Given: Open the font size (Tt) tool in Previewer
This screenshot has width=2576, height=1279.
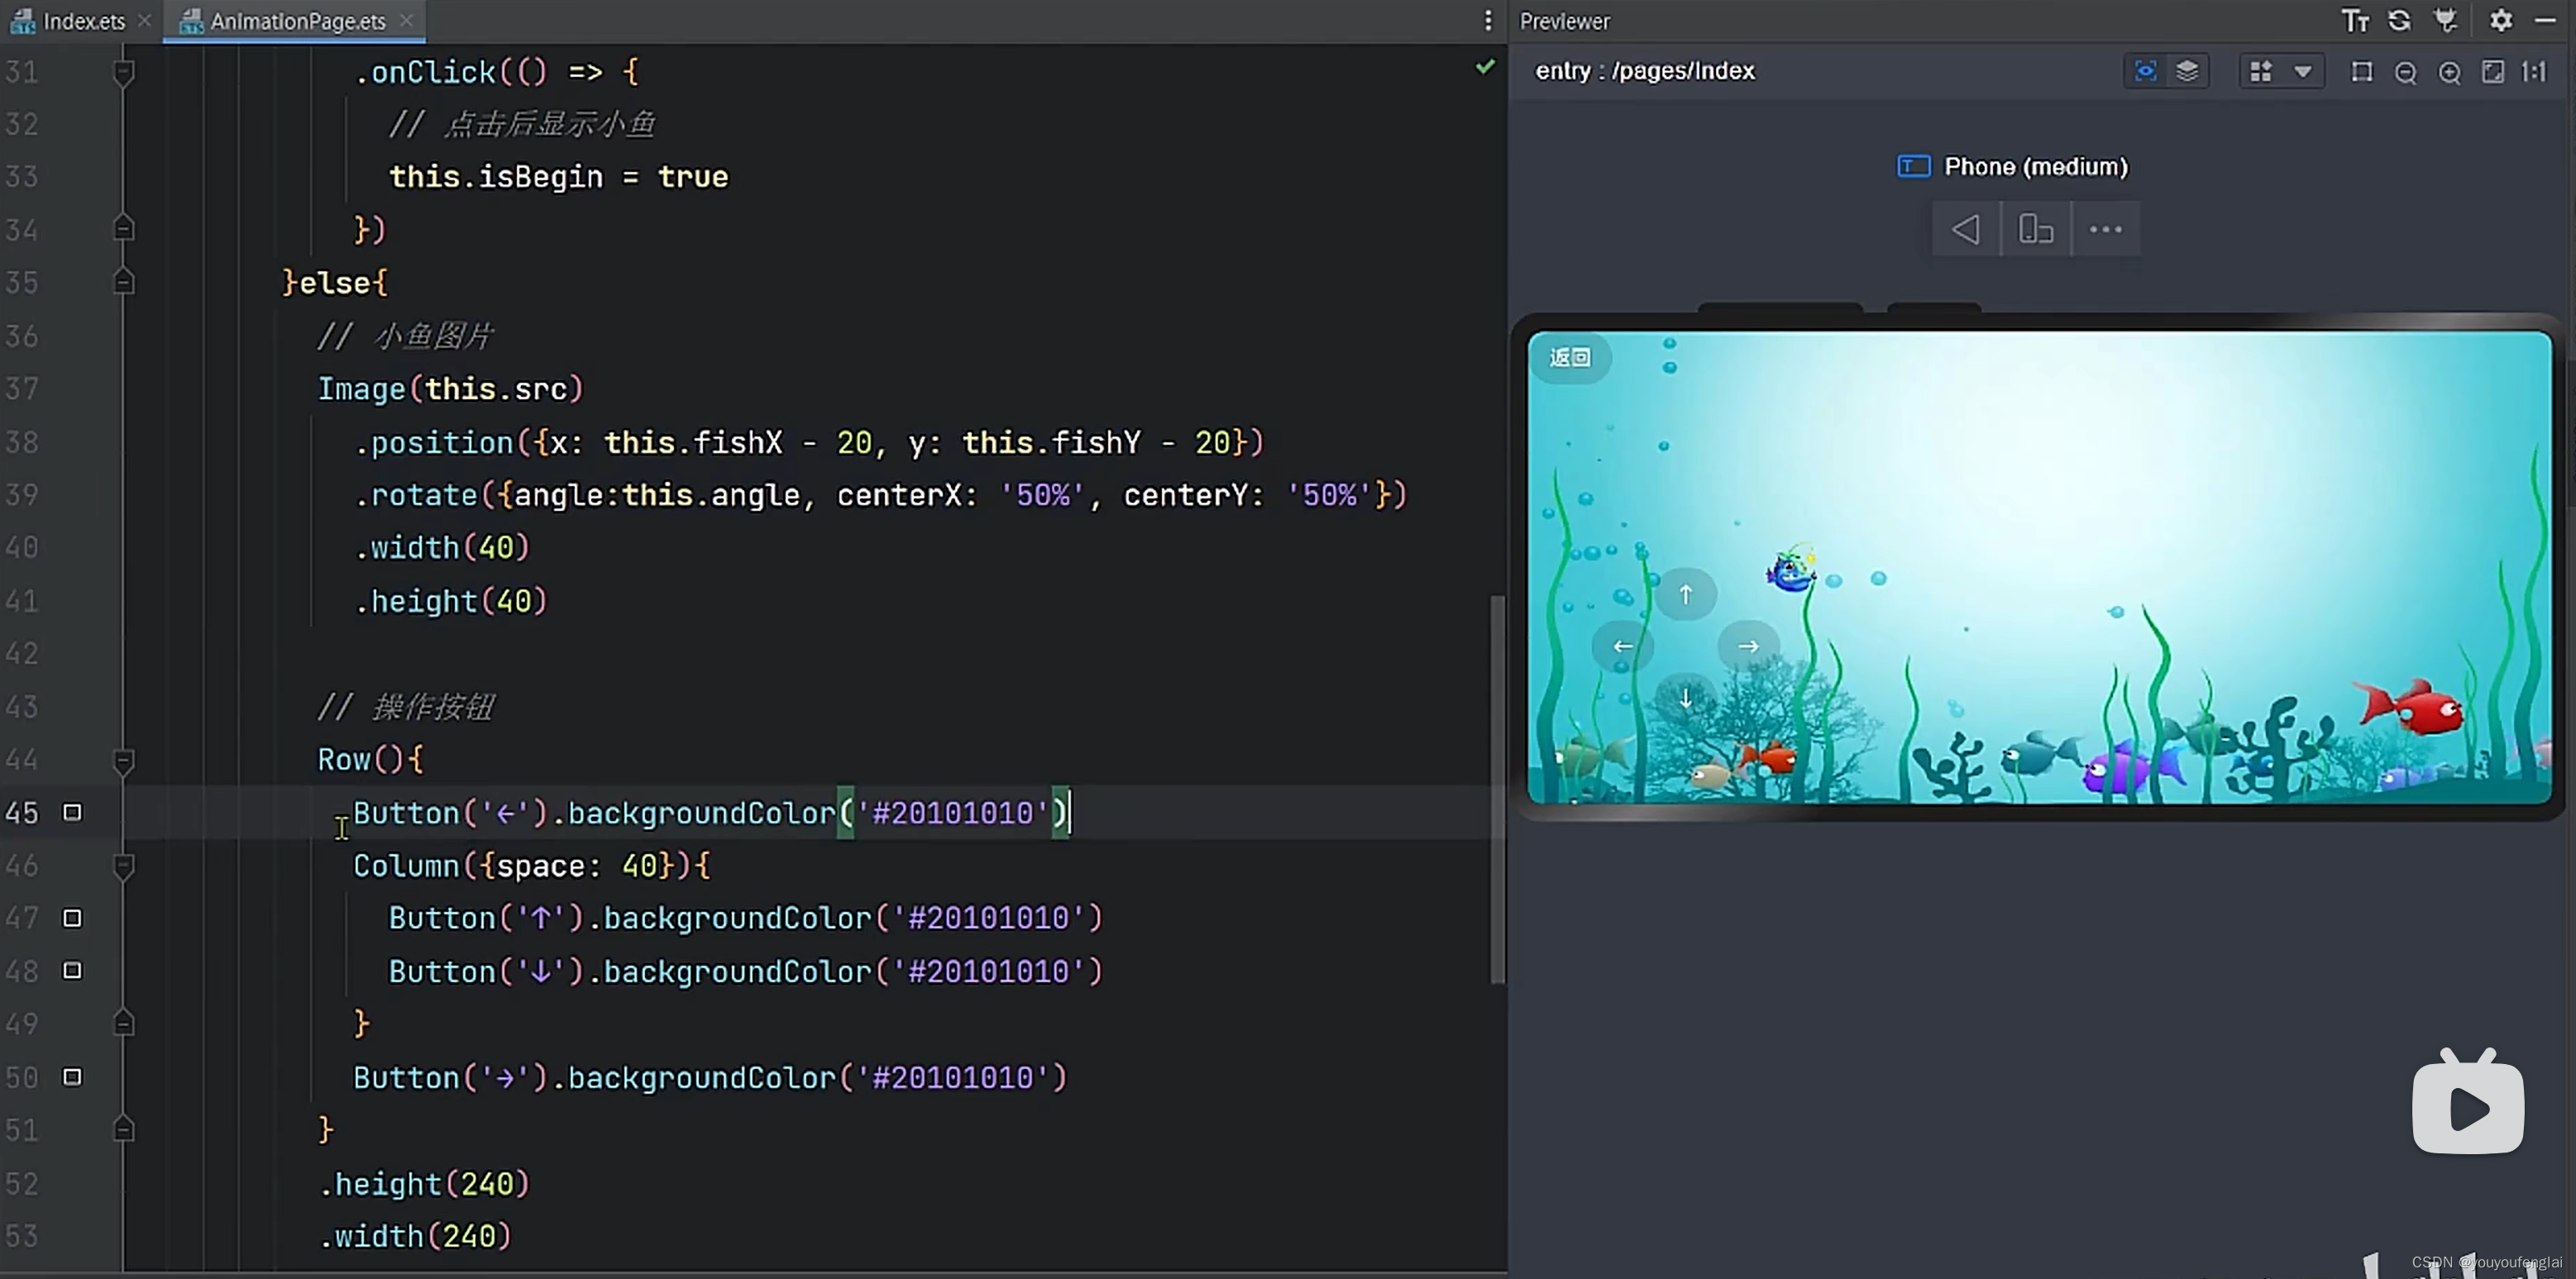Looking at the screenshot, I should (x=2355, y=21).
